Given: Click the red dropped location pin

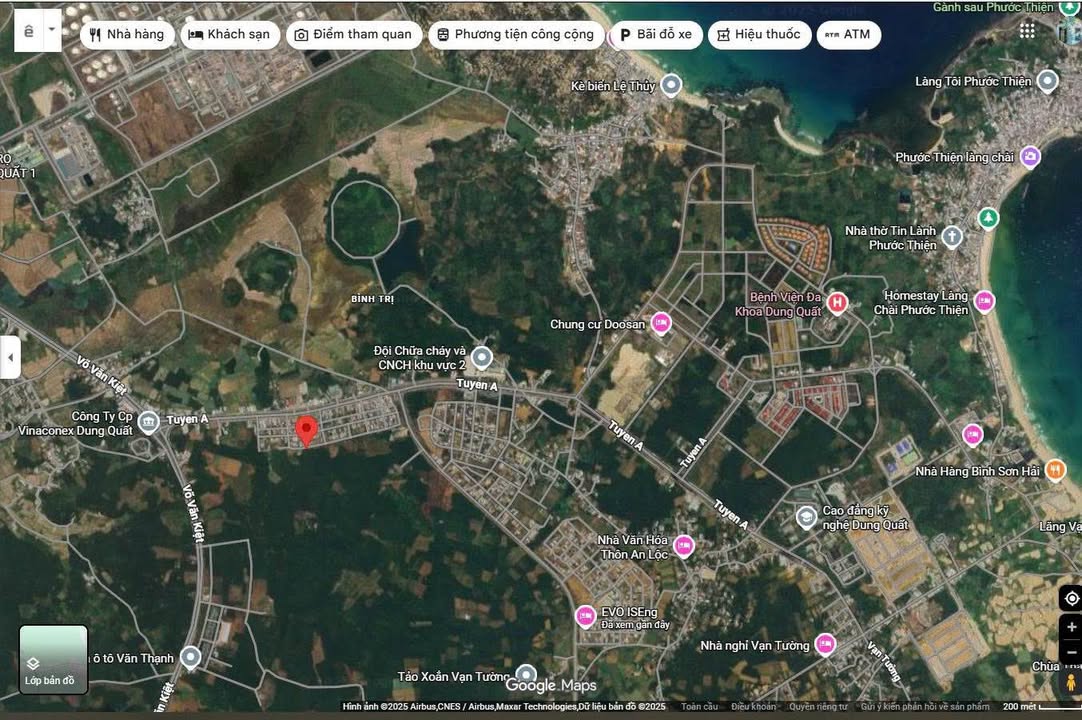Looking at the screenshot, I should point(307,430).
